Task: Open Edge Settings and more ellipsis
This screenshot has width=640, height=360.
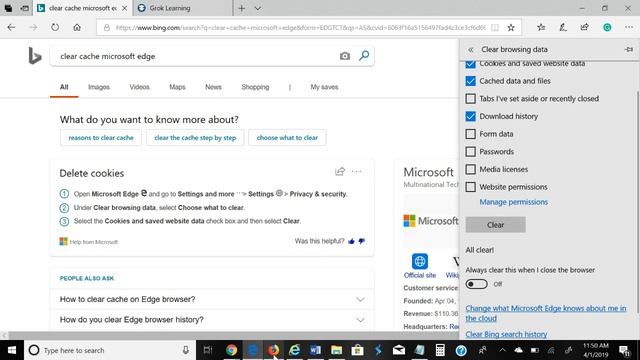Action: (x=629, y=27)
